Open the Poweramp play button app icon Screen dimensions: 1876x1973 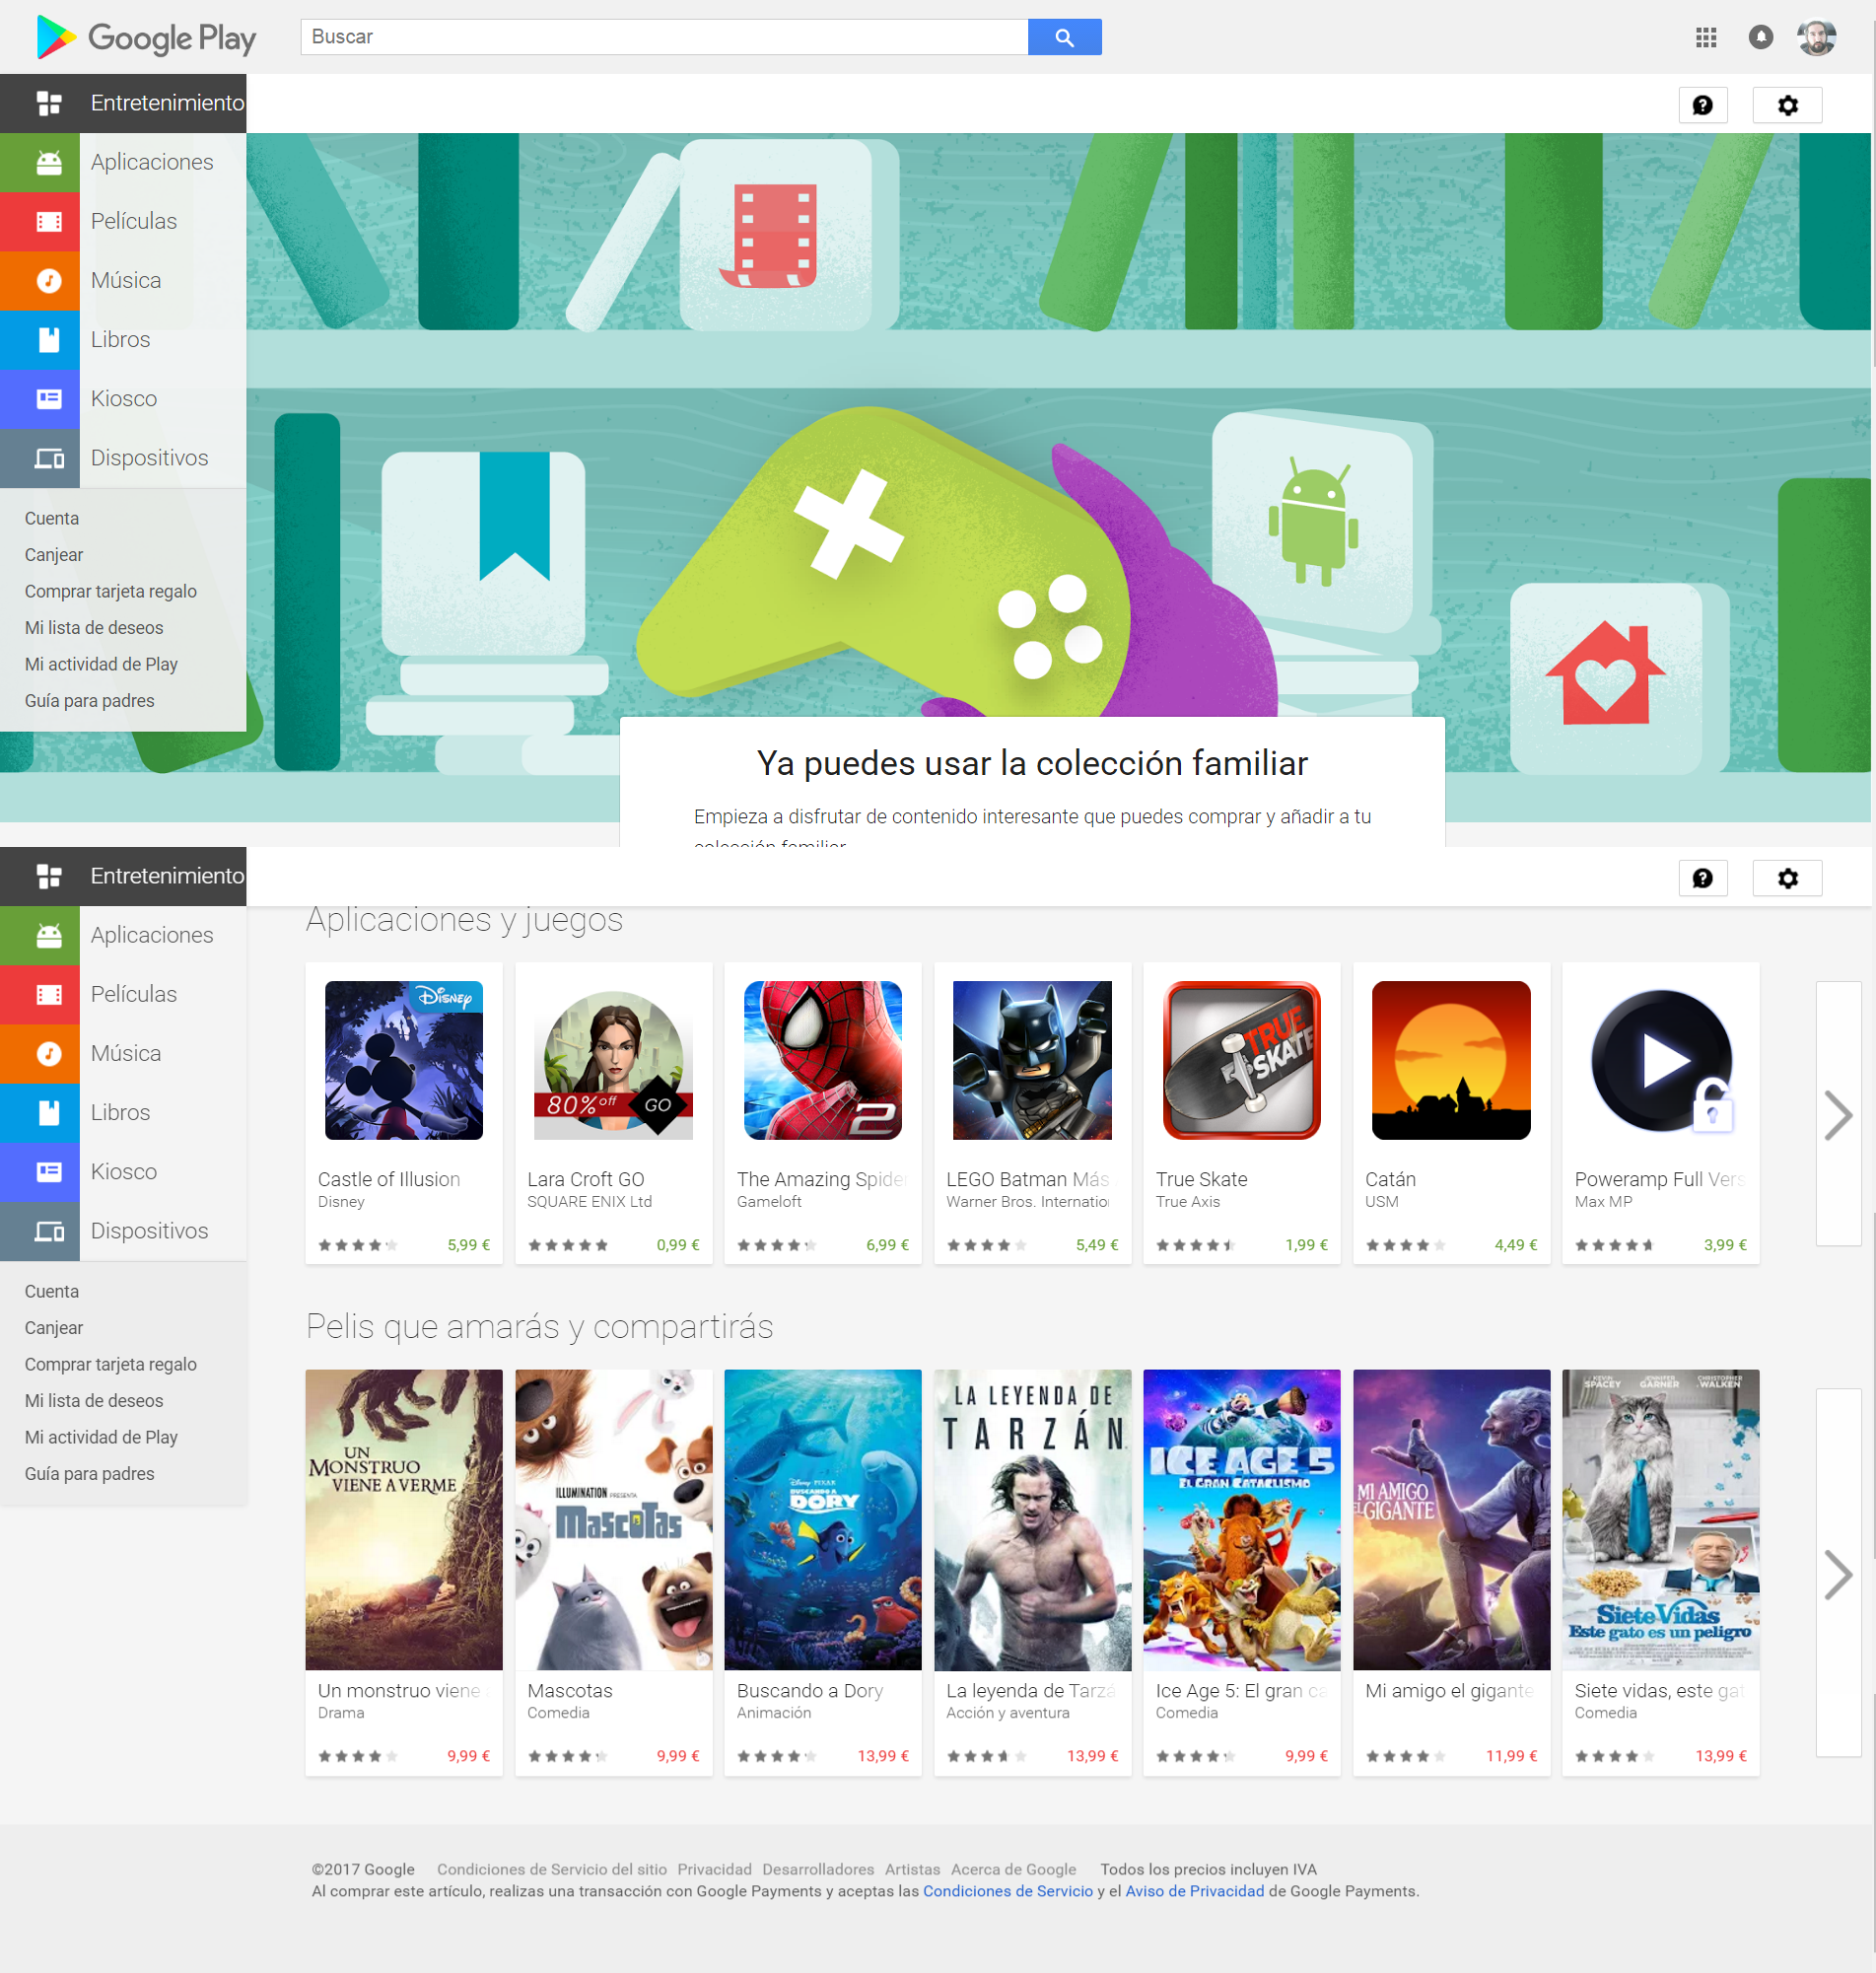coord(1661,1060)
